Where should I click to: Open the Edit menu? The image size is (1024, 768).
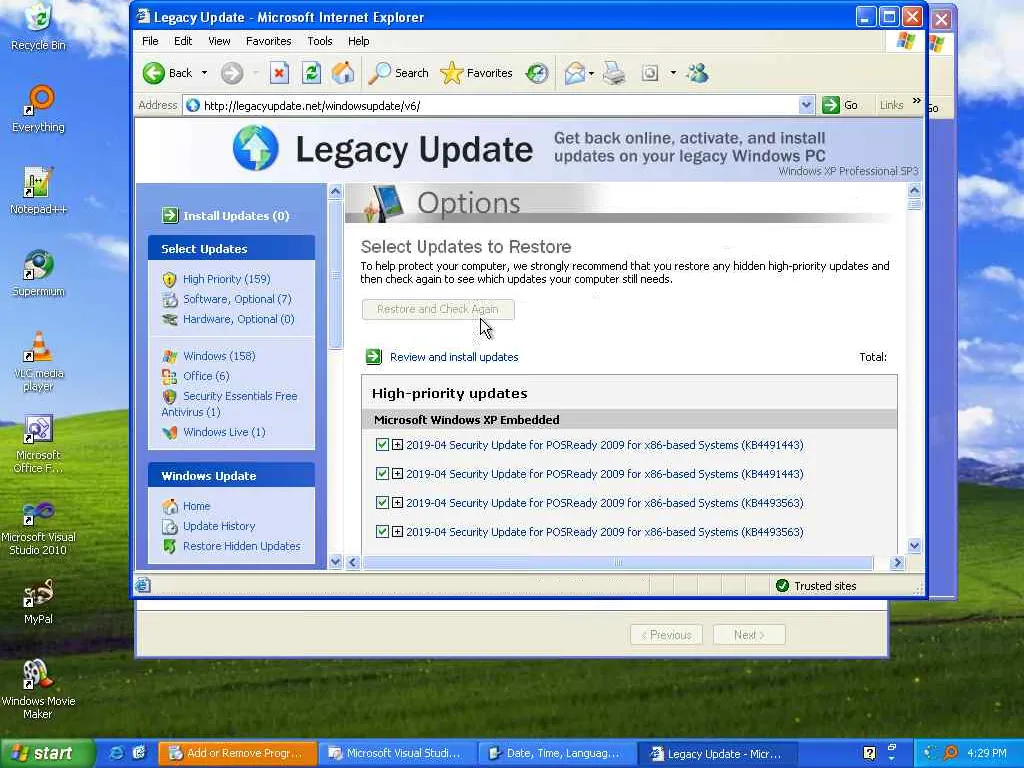coord(183,41)
